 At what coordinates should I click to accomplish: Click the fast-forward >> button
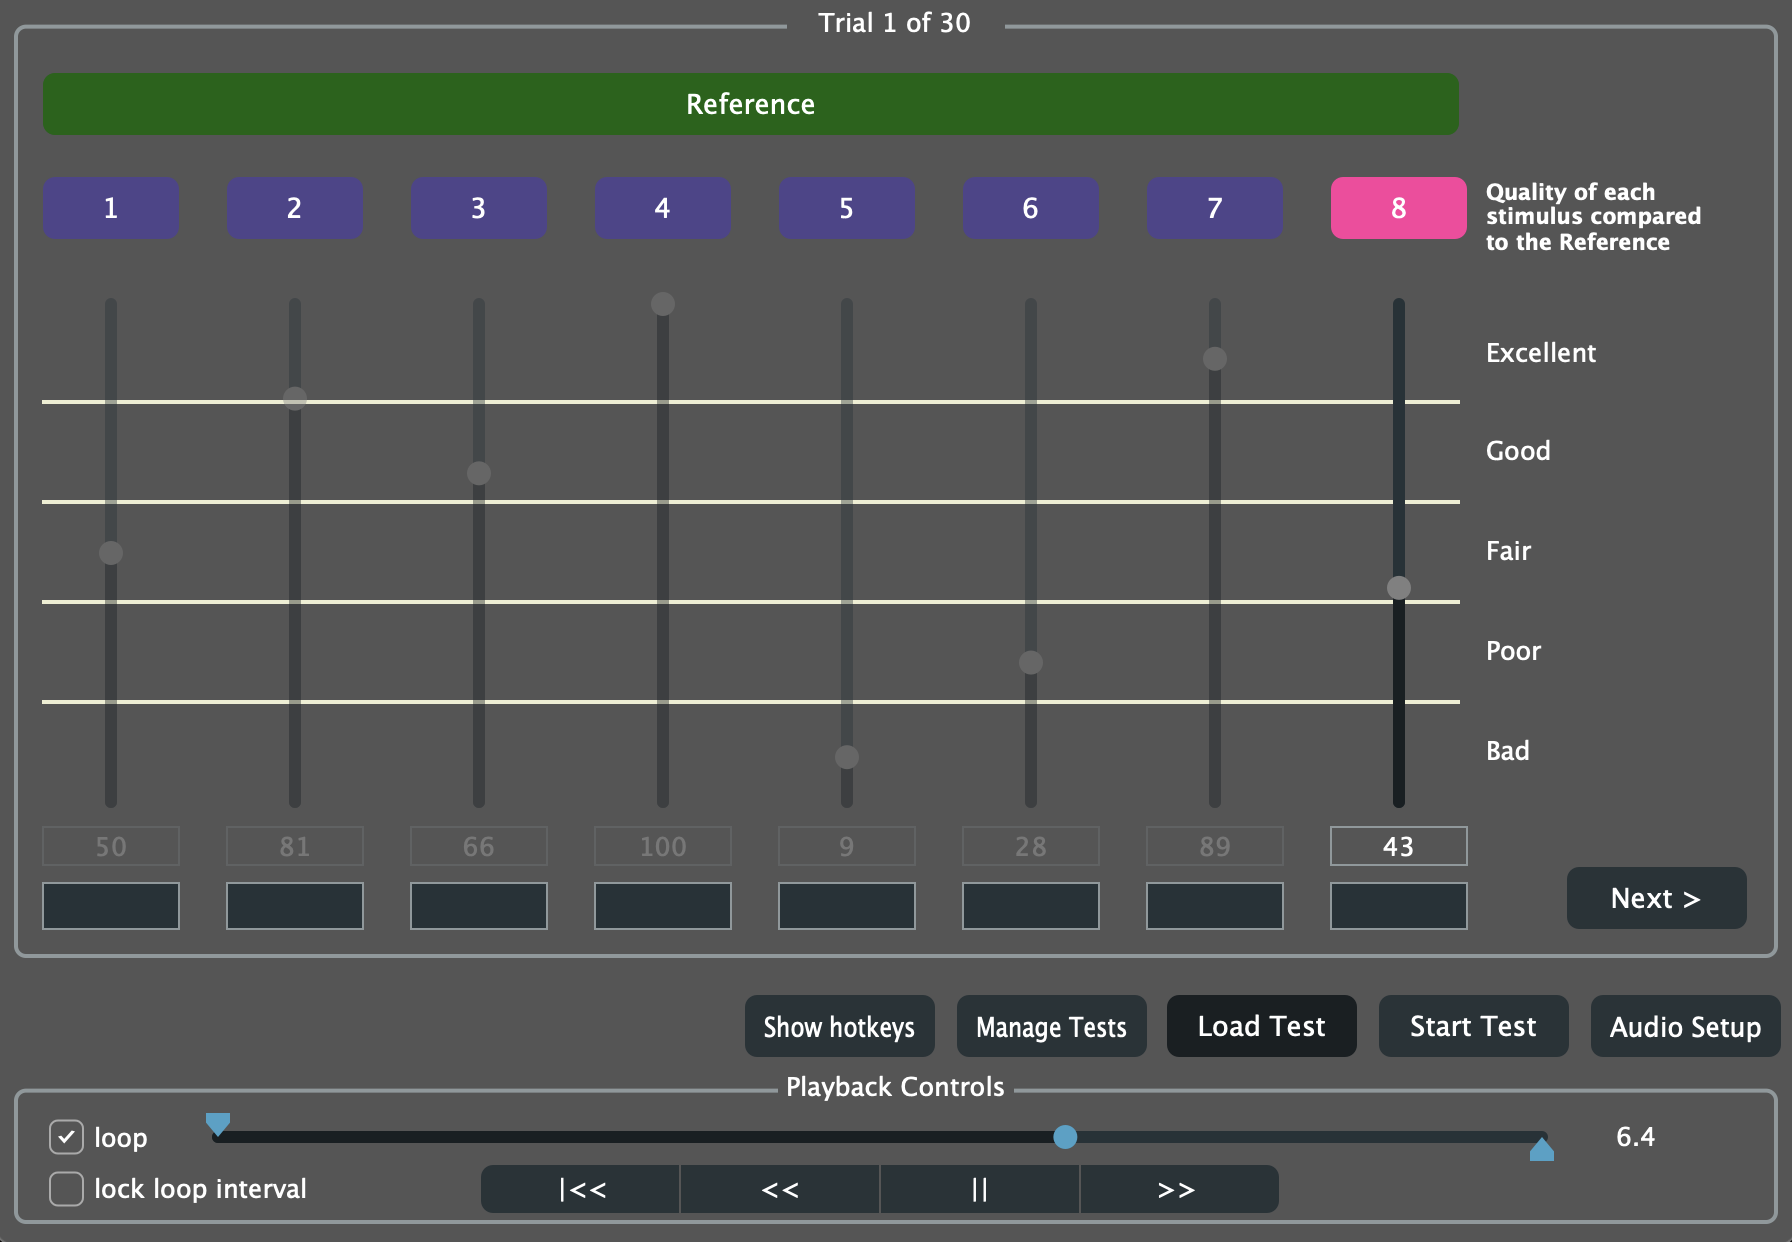(x=1177, y=1189)
